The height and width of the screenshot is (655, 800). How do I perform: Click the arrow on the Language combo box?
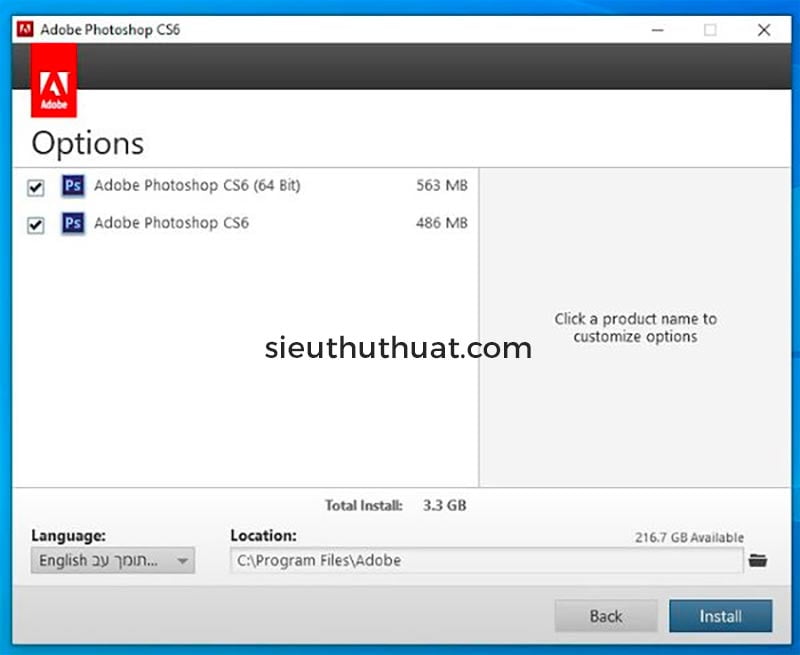click(182, 561)
